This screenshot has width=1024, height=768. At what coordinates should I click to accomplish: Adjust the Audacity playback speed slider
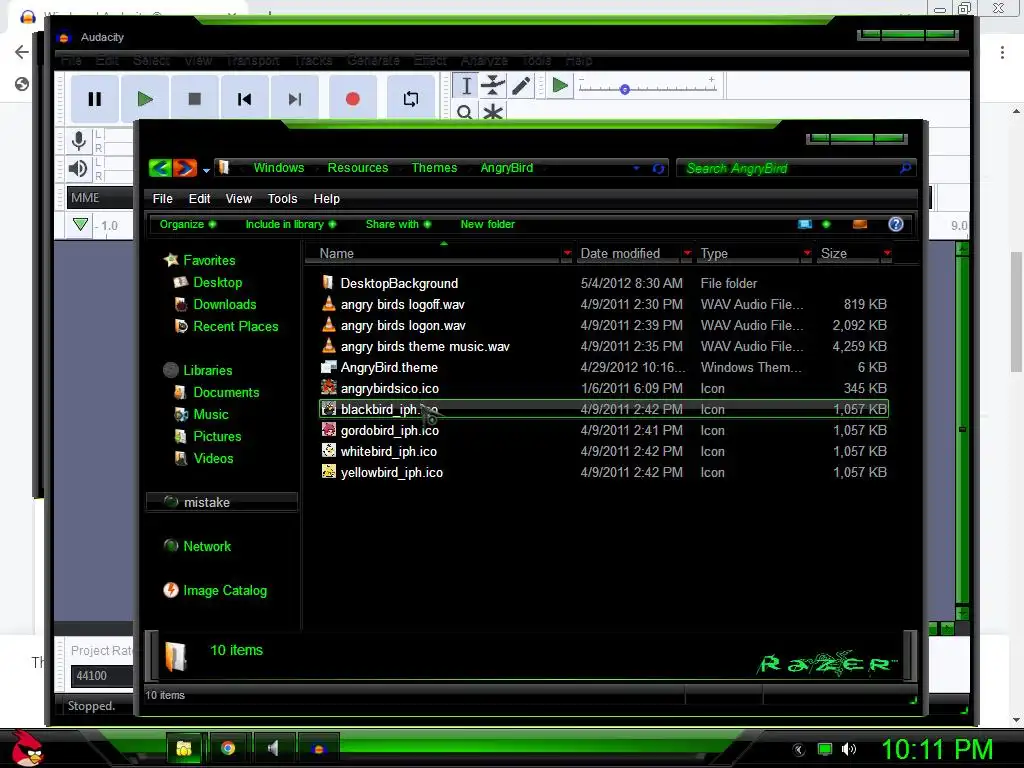click(x=624, y=89)
